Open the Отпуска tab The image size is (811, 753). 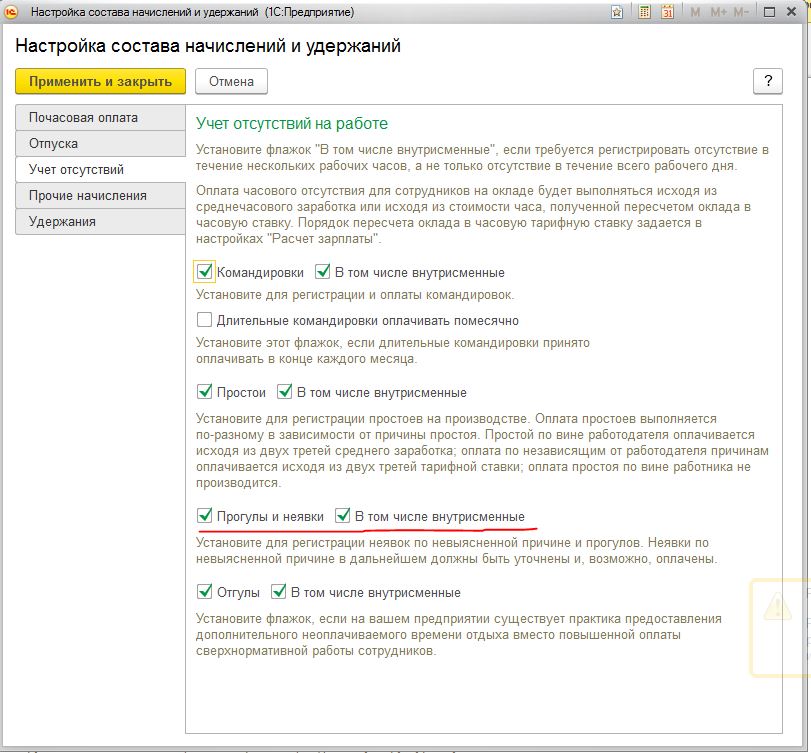coord(100,143)
